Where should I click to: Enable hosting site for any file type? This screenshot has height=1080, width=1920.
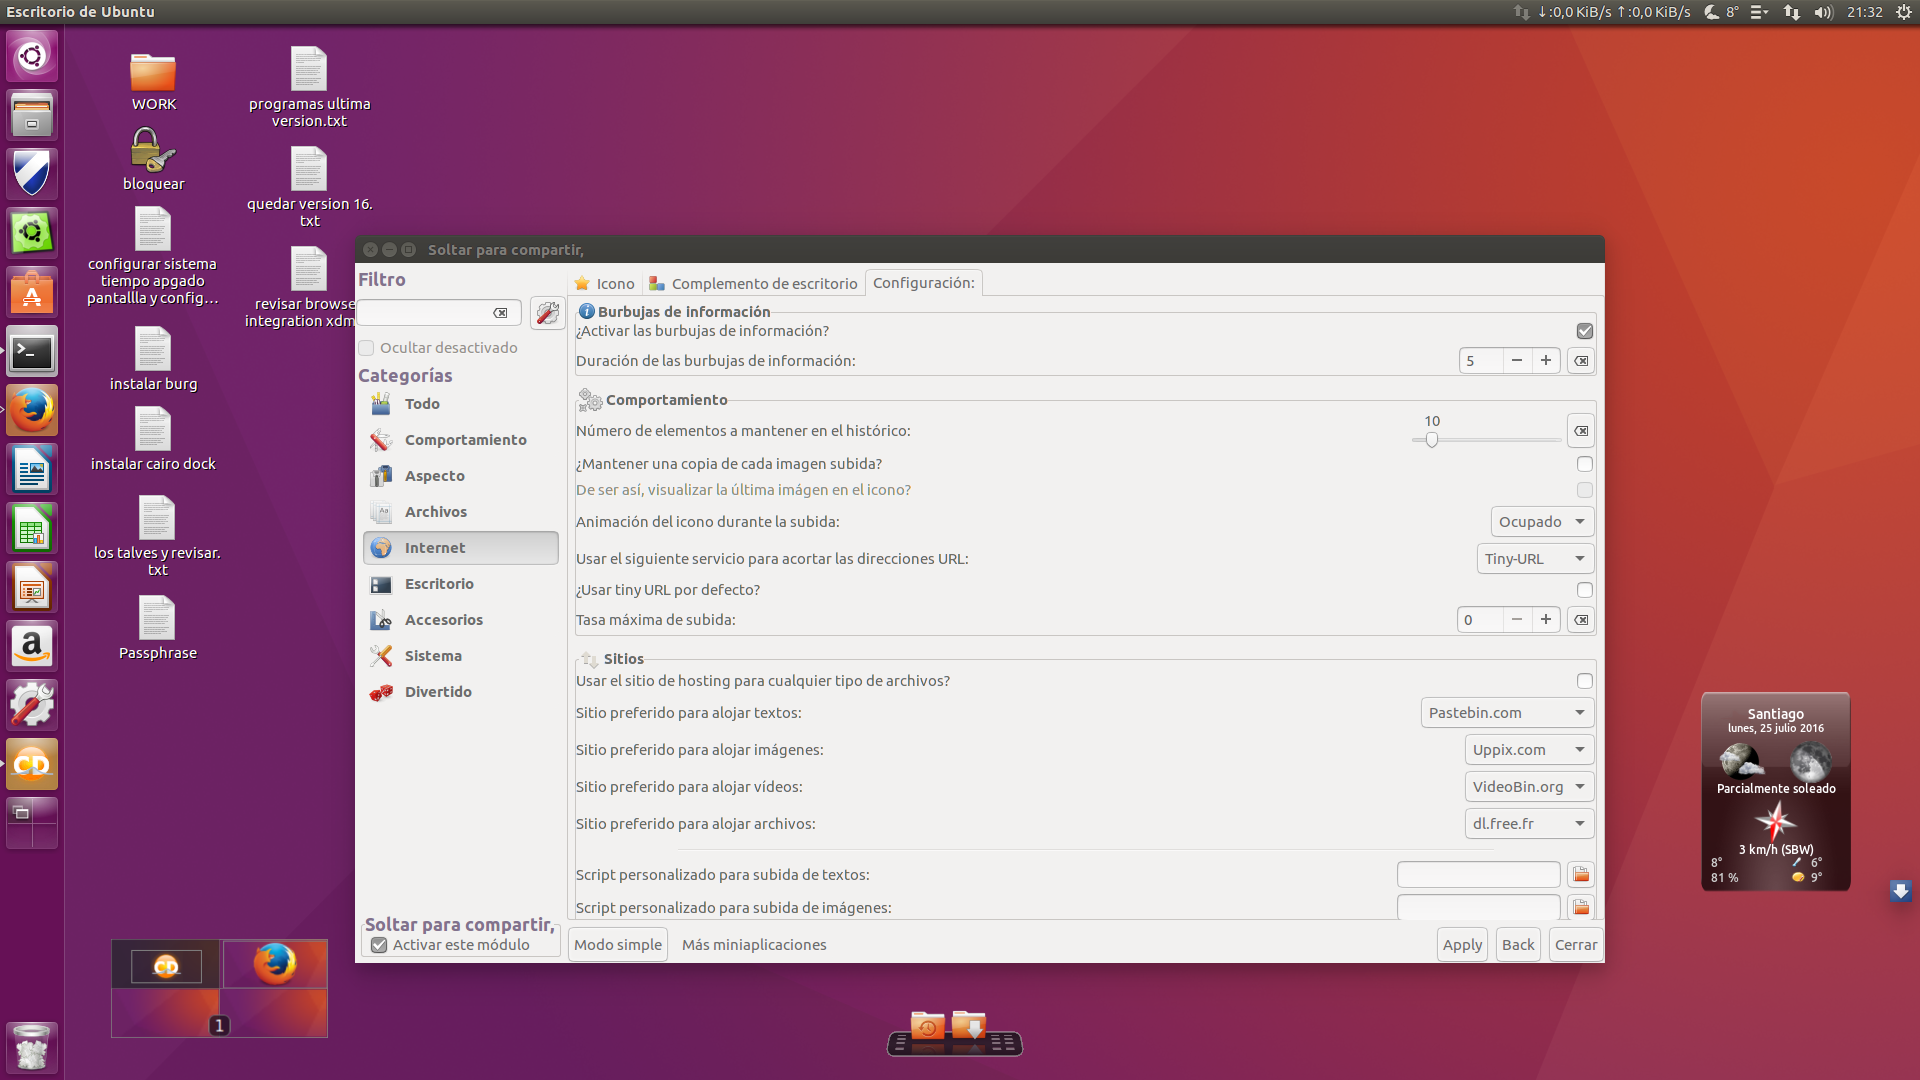tap(1585, 681)
